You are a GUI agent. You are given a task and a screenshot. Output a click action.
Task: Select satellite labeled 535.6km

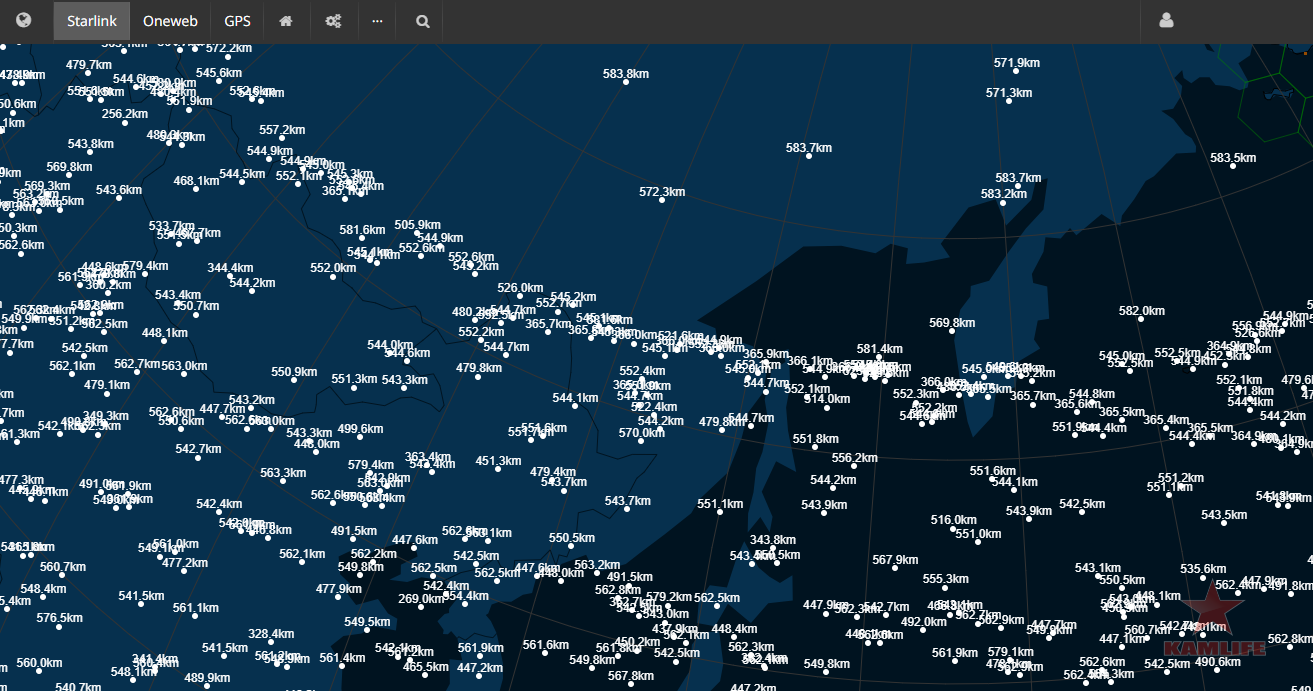pyautogui.click(x=1203, y=569)
